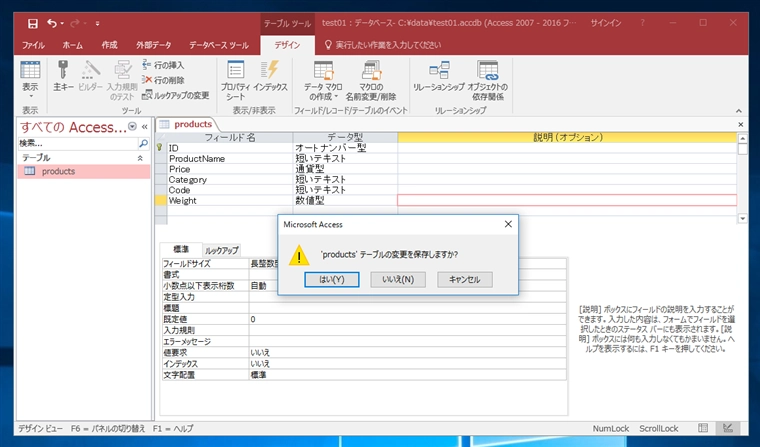Click the 文字配置 text align value
The height and width of the screenshot is (447, 760).
407,375
